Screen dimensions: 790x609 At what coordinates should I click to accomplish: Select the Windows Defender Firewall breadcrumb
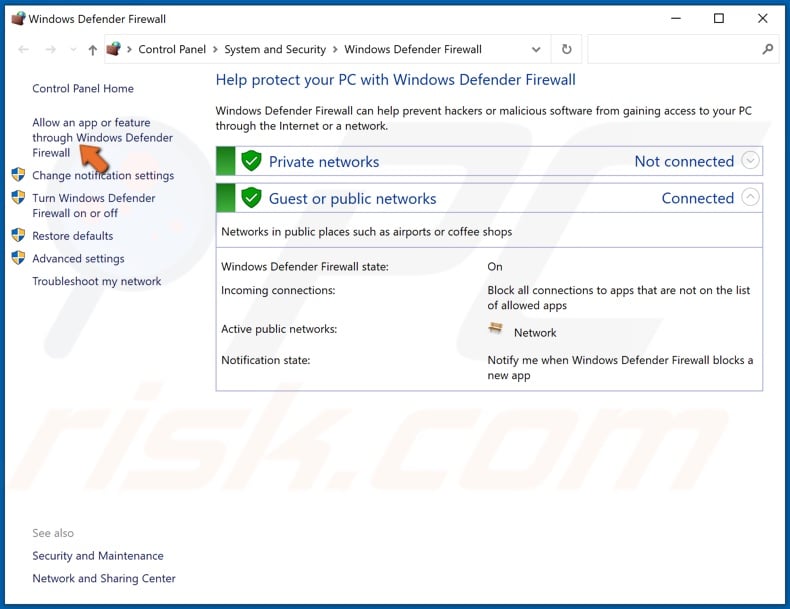[x=413, y=49]
